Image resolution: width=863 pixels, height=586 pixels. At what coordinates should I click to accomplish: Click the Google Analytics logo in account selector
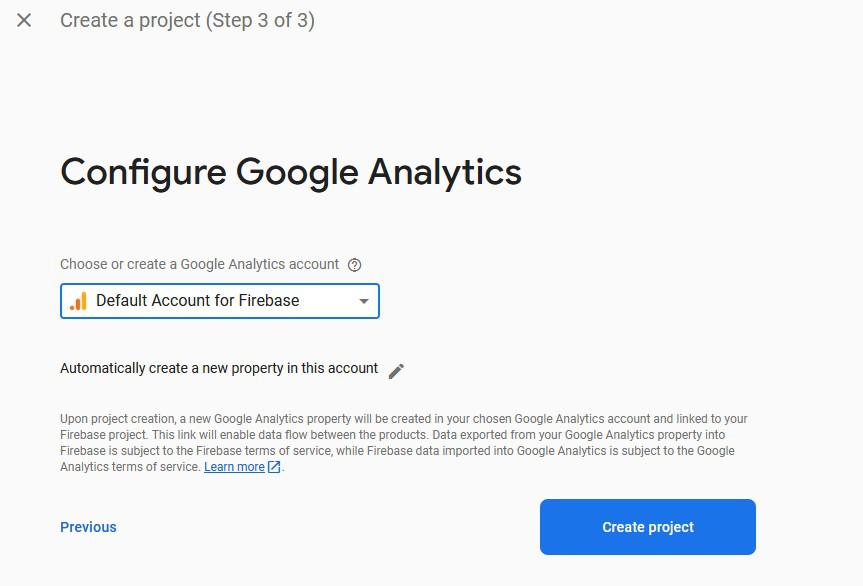79,301
